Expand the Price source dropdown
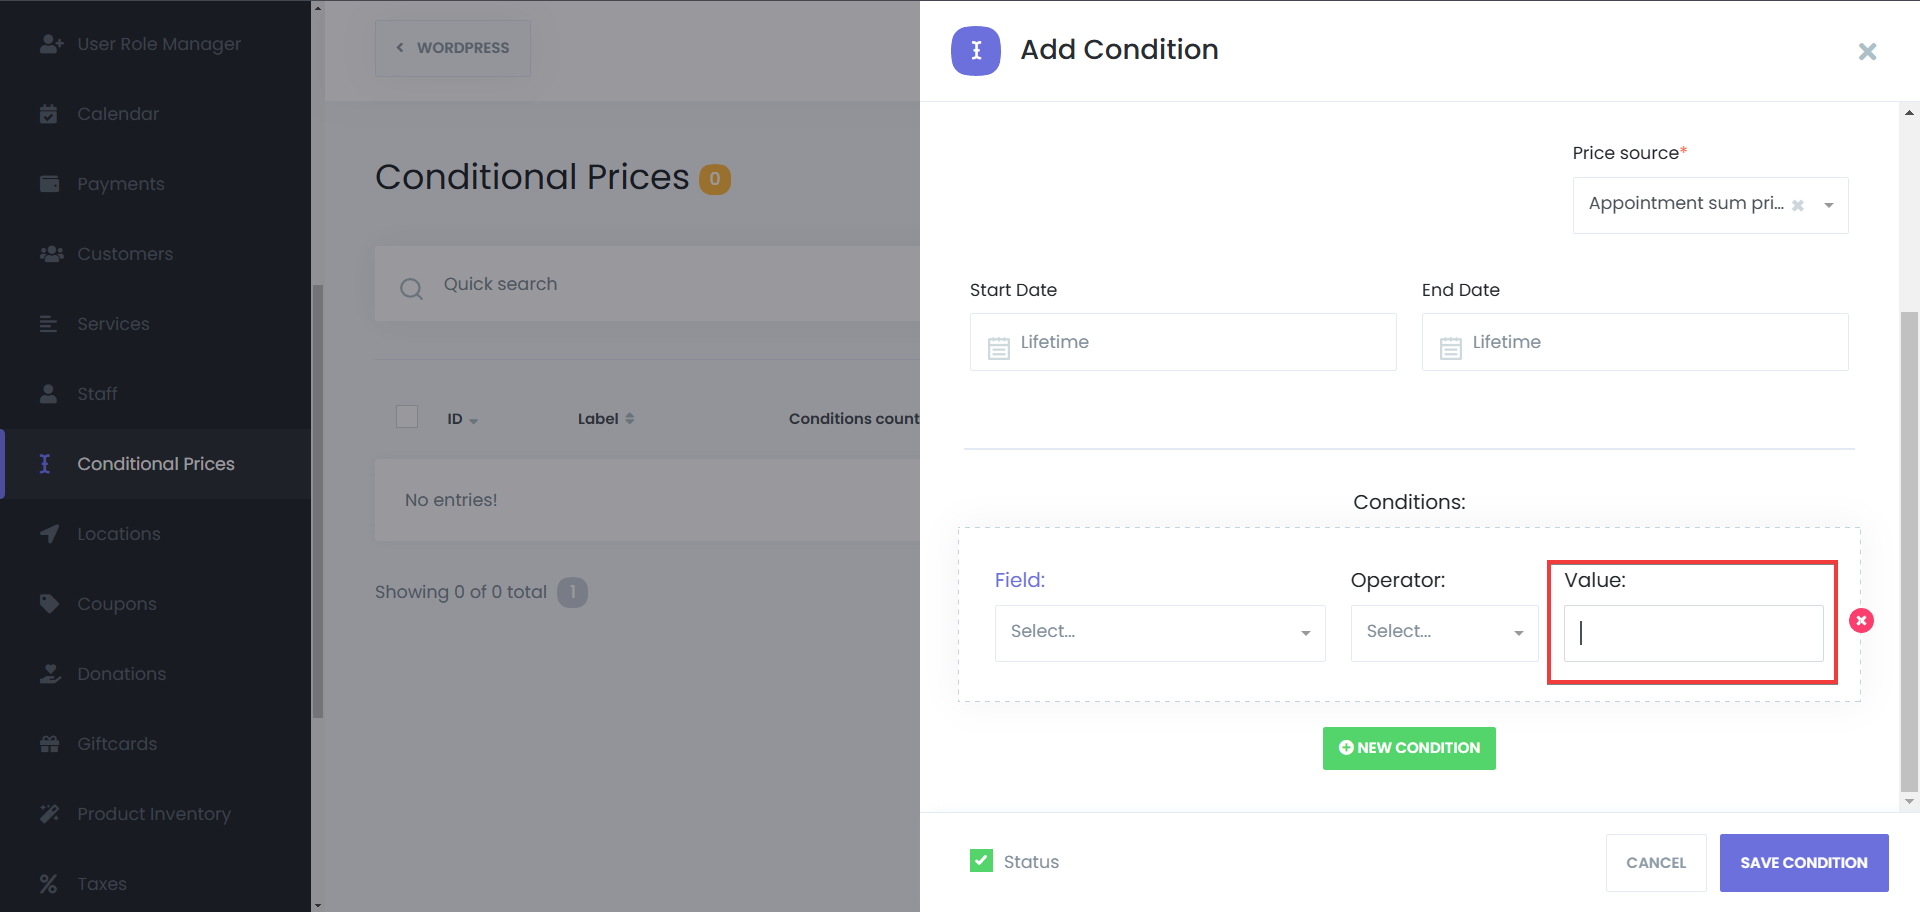1920x912 pixels. [x=1828, y=205]
